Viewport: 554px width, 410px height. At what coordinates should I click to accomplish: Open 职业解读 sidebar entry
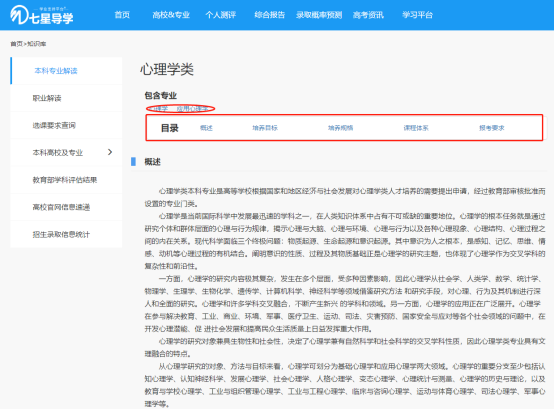pos(47,98)
